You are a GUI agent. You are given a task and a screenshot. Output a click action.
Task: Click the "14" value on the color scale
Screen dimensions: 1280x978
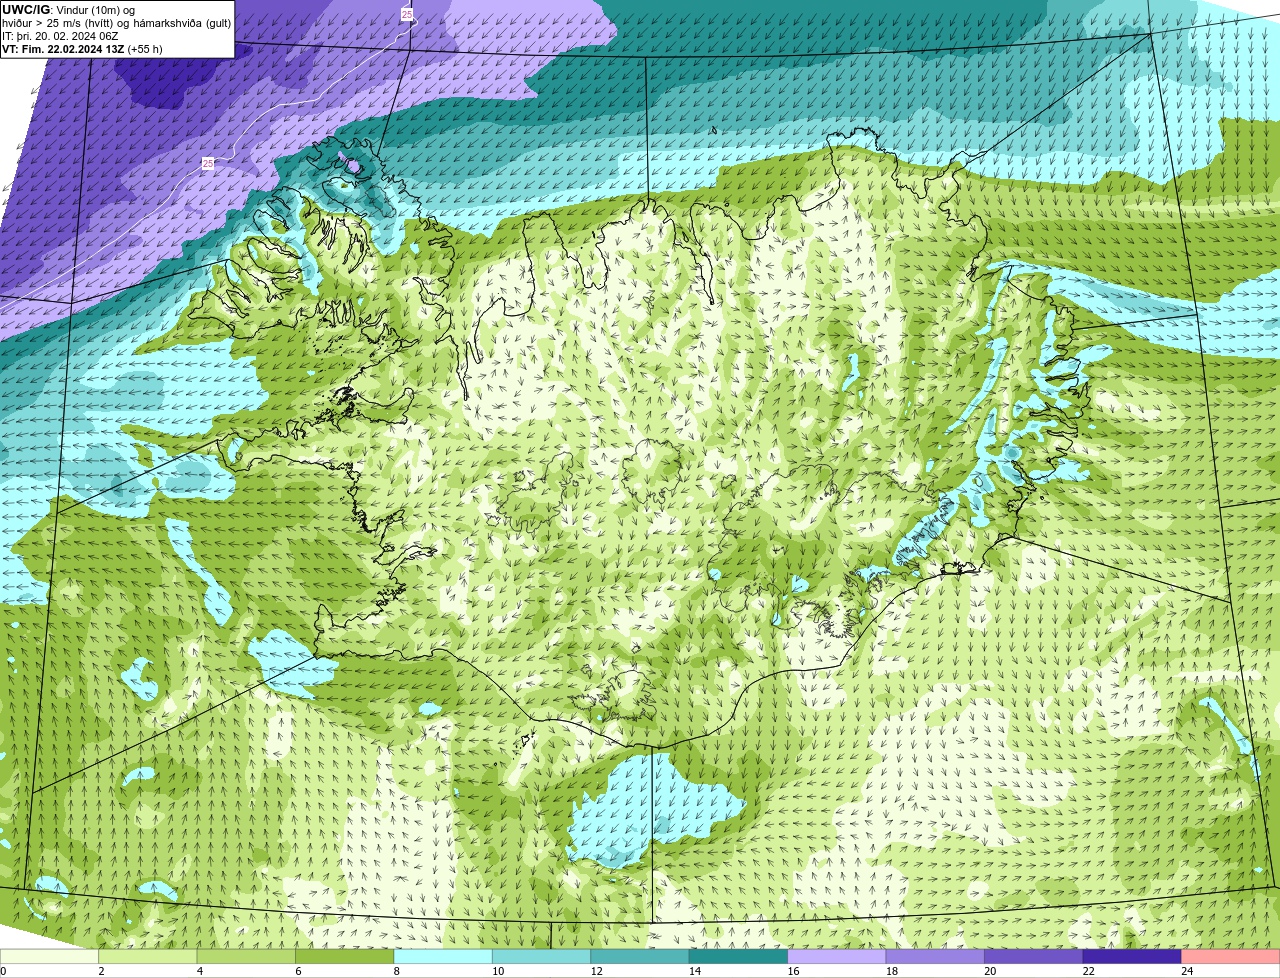pos(695,971)
